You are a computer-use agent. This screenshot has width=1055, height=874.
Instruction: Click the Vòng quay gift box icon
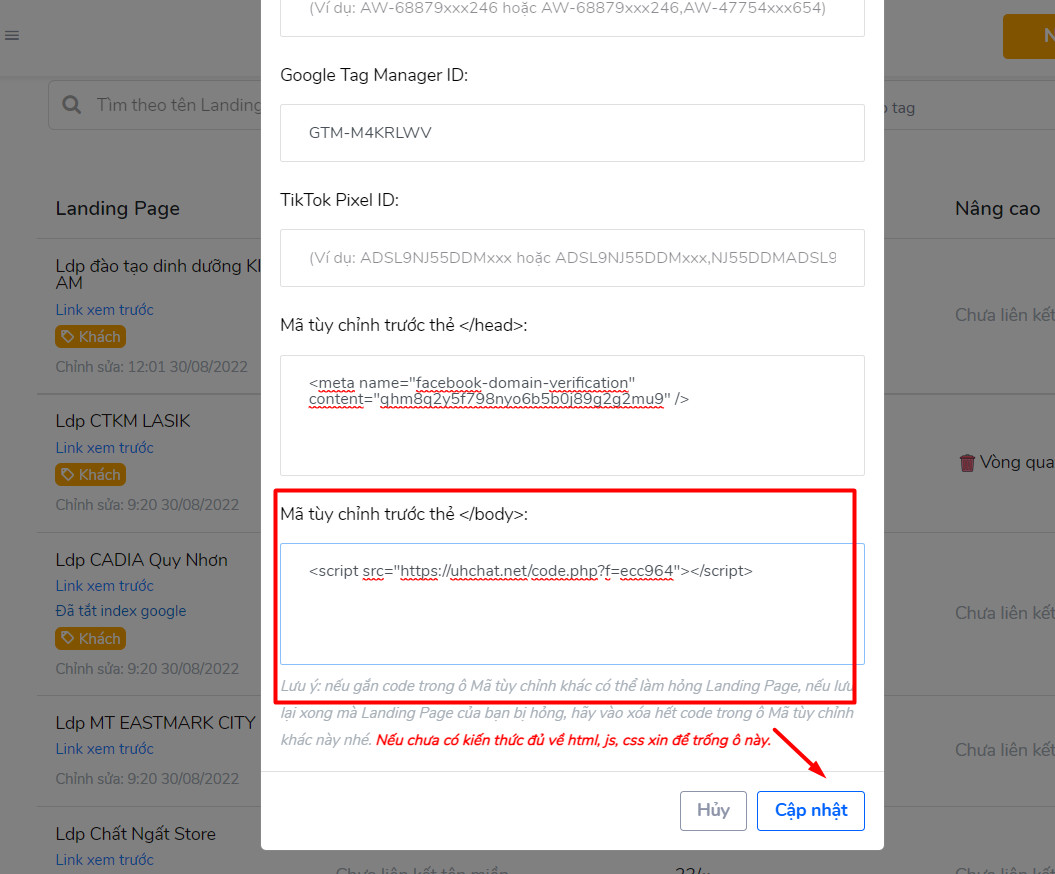[967, 462]
